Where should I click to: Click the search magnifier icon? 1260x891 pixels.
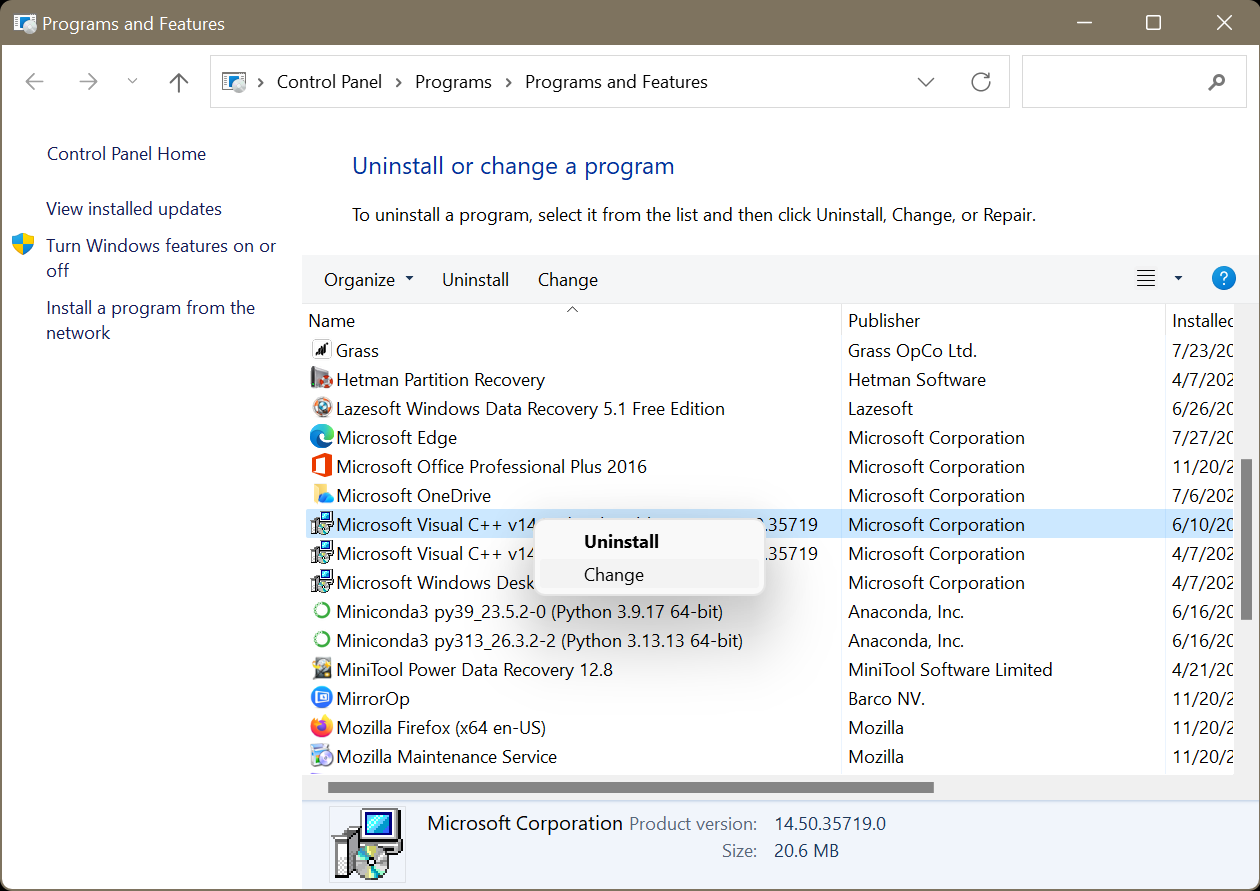tap(1217, 82)
